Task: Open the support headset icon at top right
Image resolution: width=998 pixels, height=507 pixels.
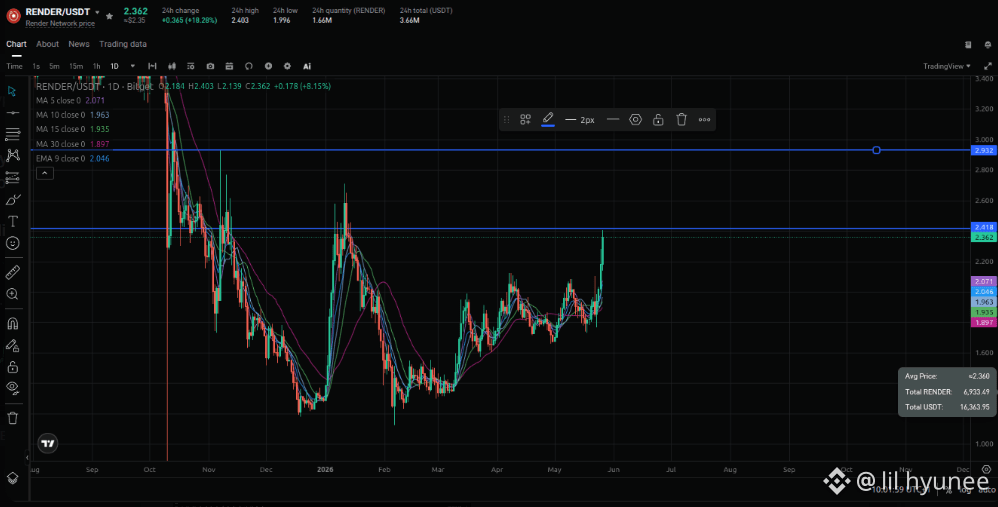Action: (x=988, y=45)
